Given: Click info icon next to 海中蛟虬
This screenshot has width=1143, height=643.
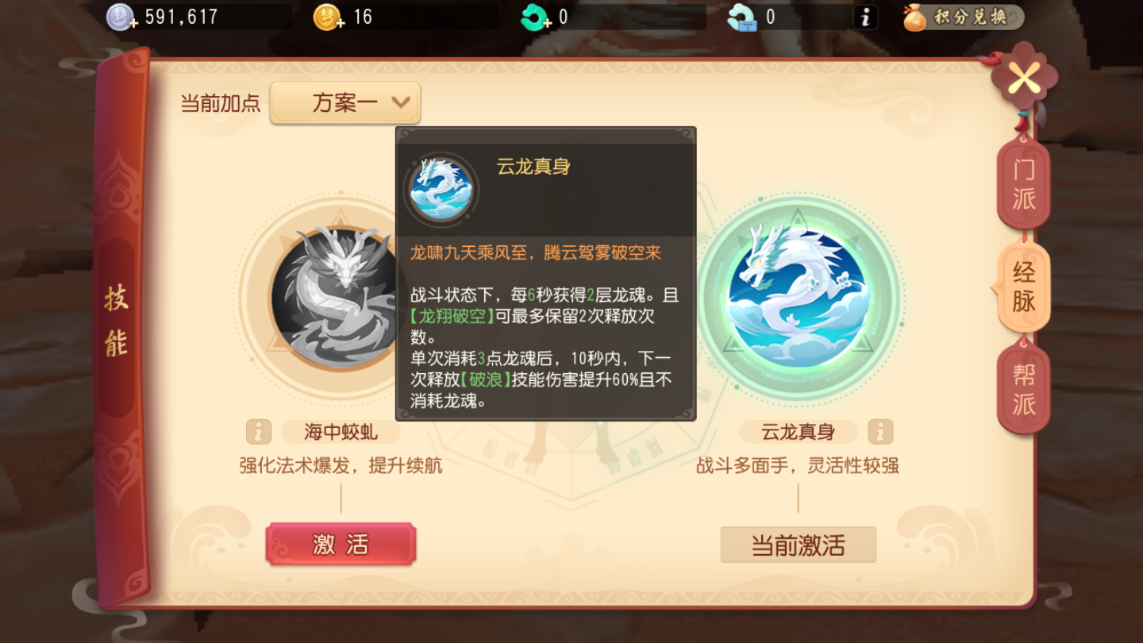Looking at the screenshot, I should (x=259, y=432).
